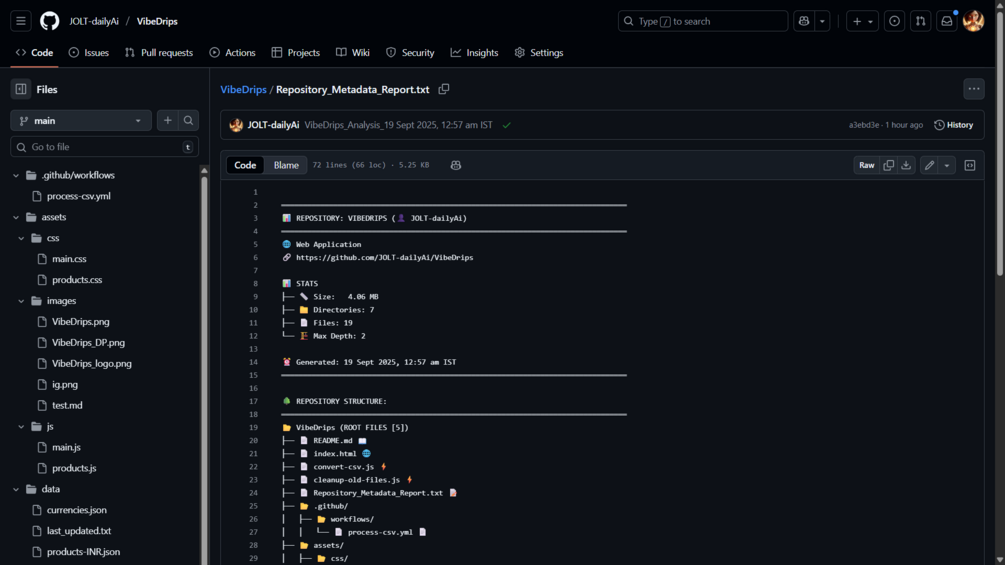Screen dimensions: 1005x565
Task: Focus the Go to file field
Action: click(104, 147)
